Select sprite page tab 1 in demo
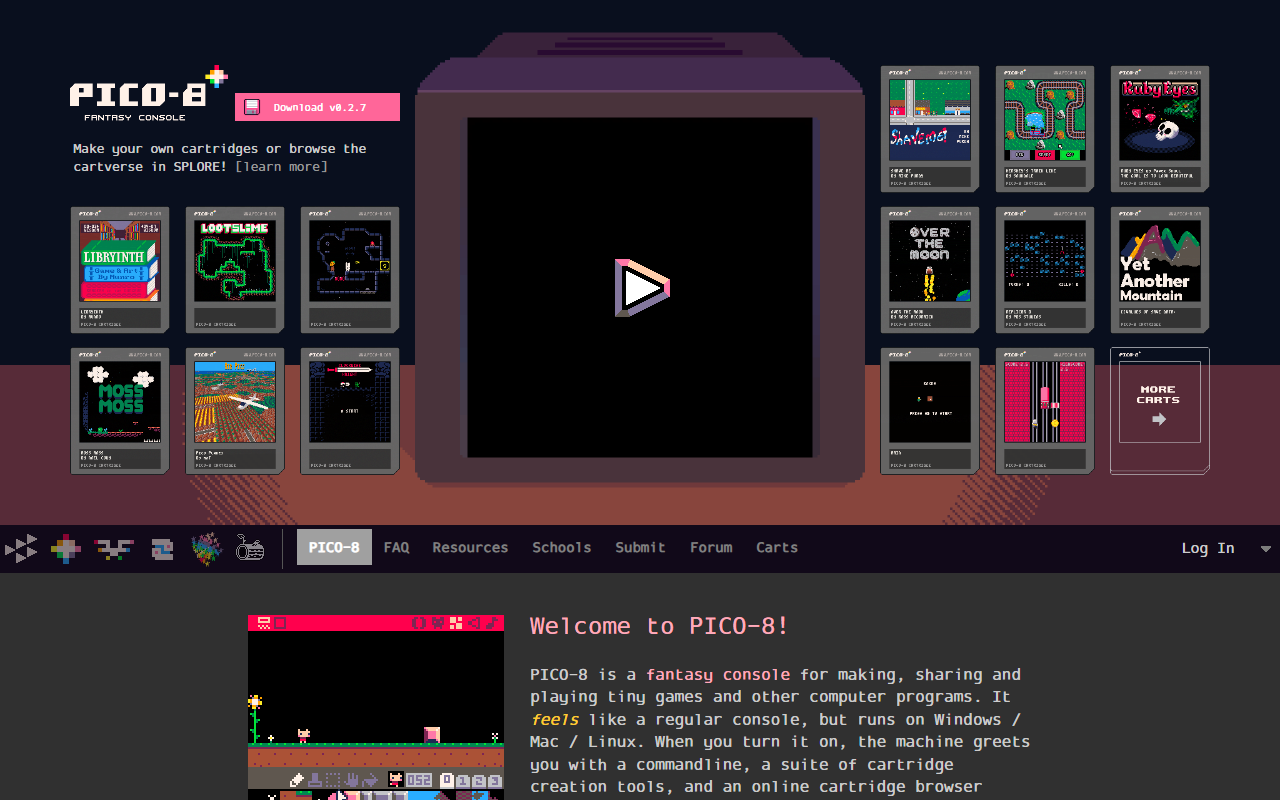 tap(463, 780)
